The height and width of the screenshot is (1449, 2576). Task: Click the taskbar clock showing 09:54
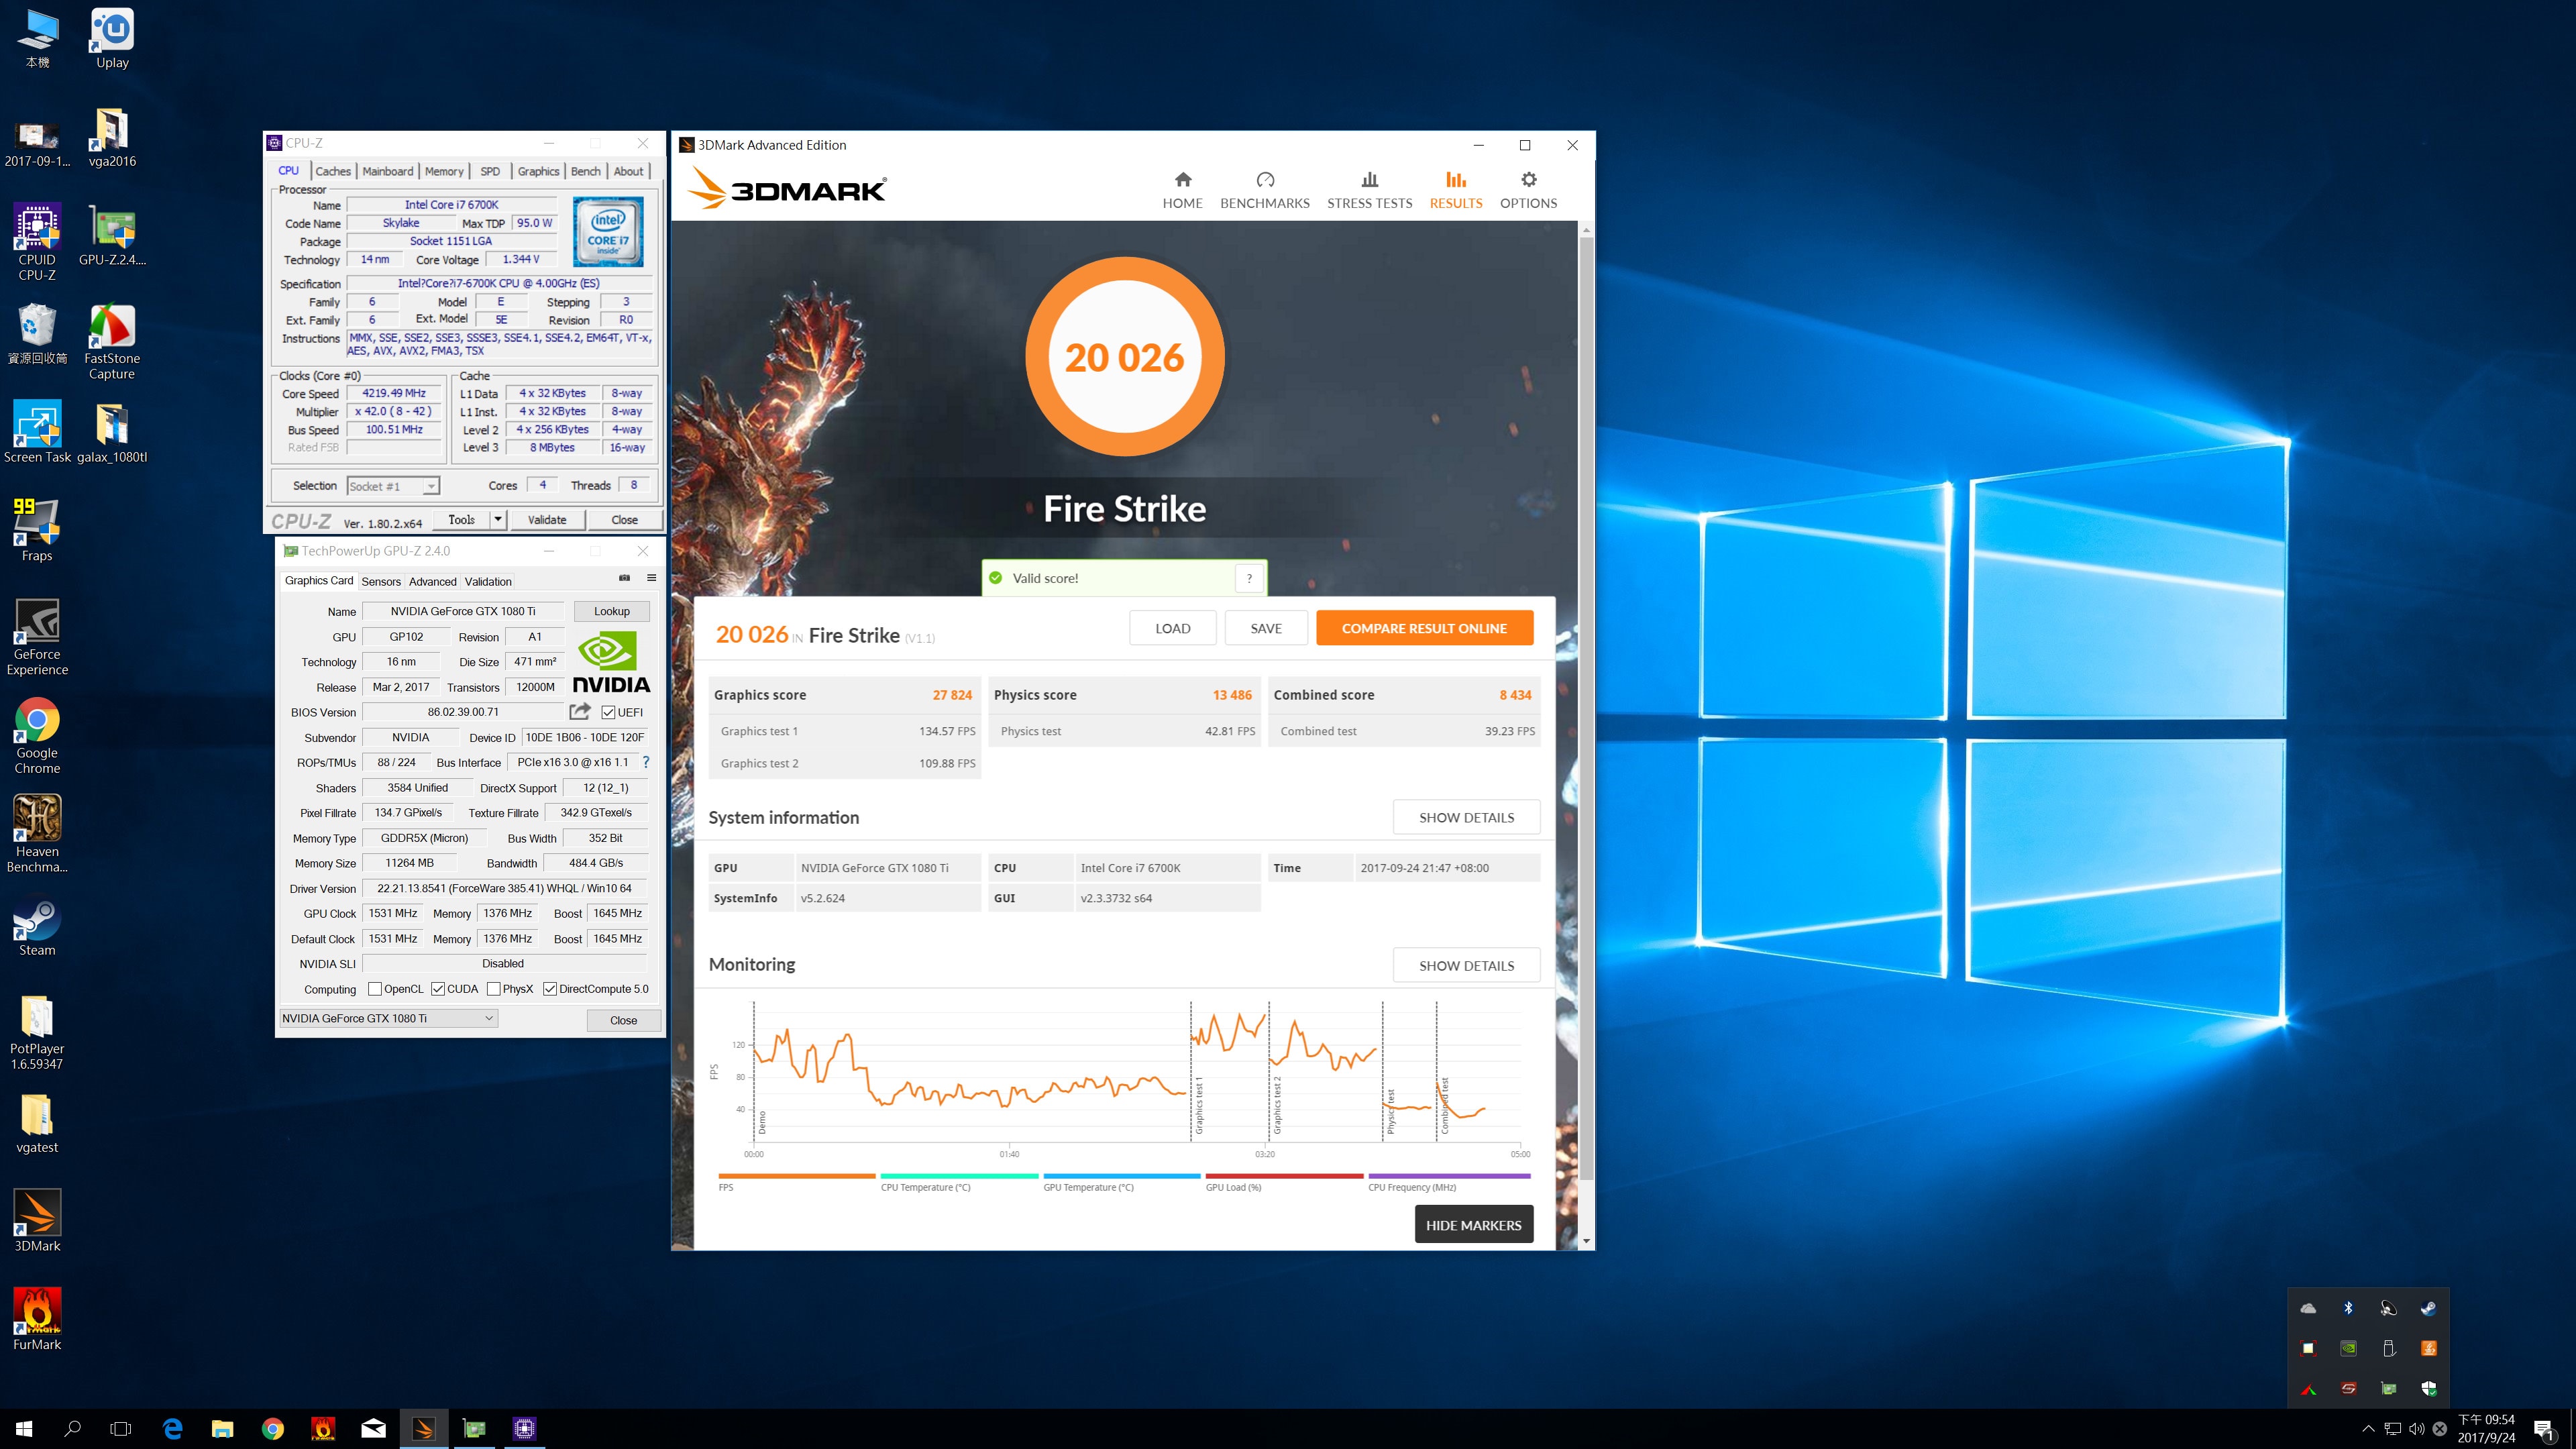click(x=2486, y=1429)
